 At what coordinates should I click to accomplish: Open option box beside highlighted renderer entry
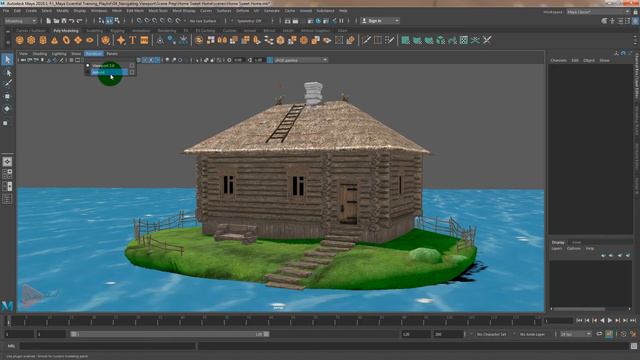click(132, 72)
